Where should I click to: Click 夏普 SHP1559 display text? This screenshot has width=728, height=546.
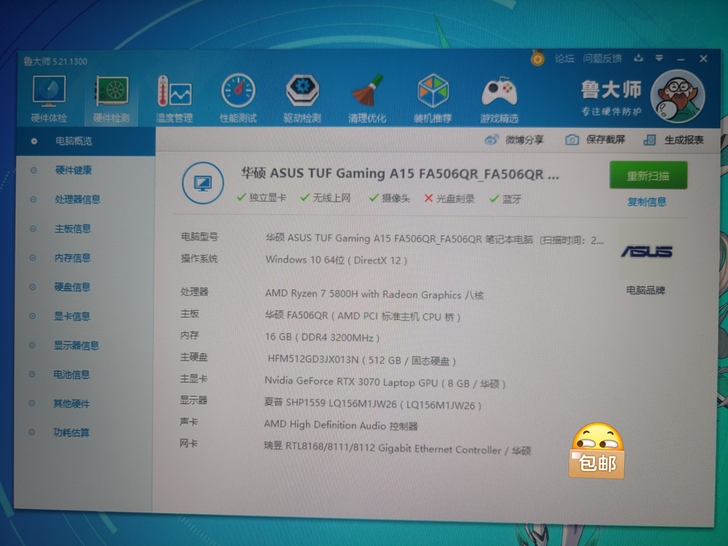(x=373, y=404)
